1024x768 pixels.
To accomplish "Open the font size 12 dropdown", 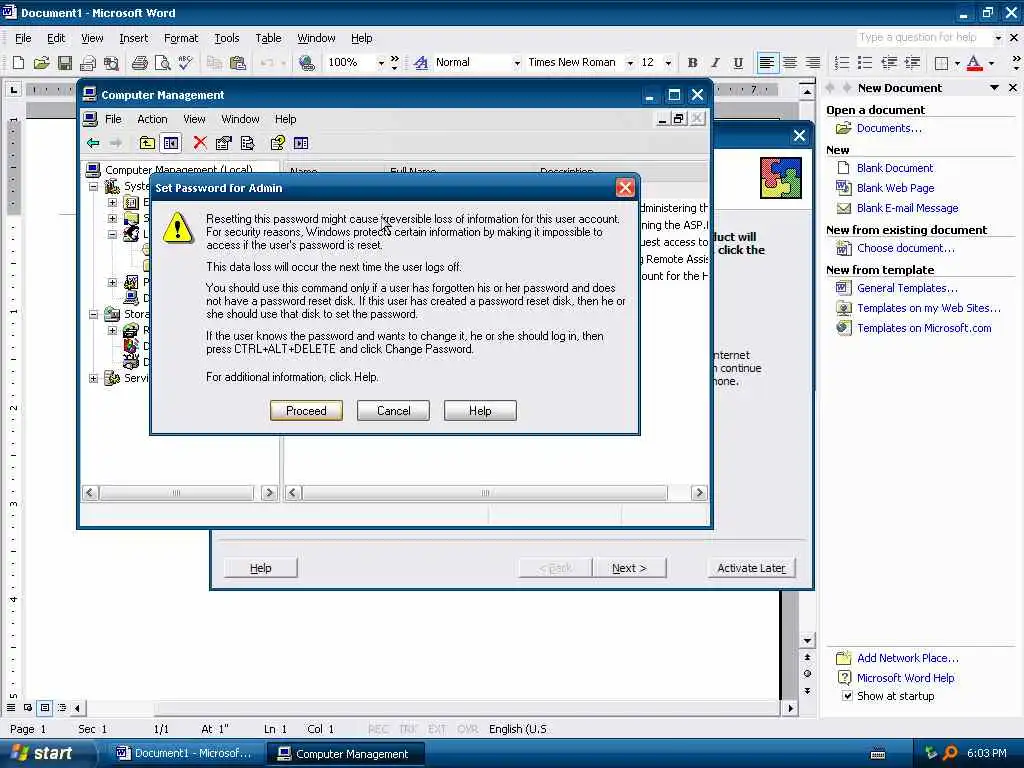I will tap(668, 63).
